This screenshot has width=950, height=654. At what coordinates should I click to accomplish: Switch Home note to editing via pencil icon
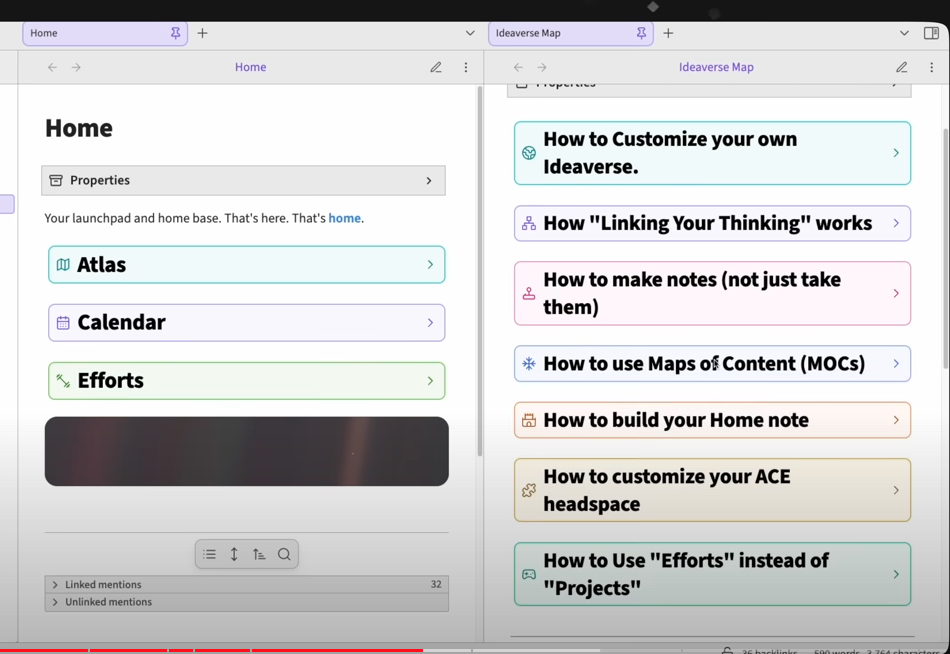(x=436, y=67)
